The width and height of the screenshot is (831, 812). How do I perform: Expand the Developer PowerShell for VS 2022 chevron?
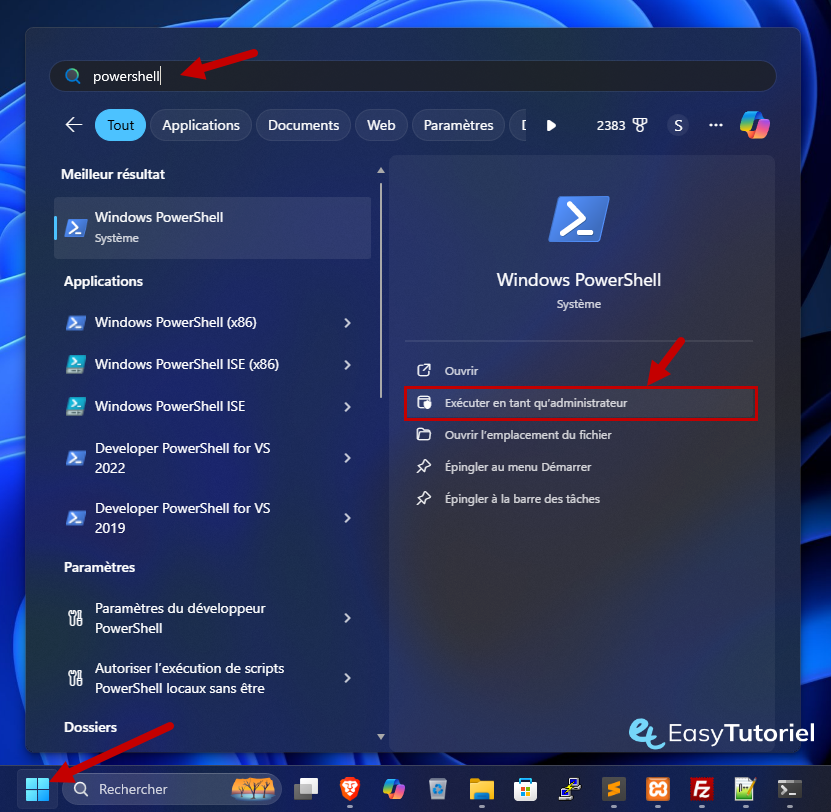coord(348,458)
